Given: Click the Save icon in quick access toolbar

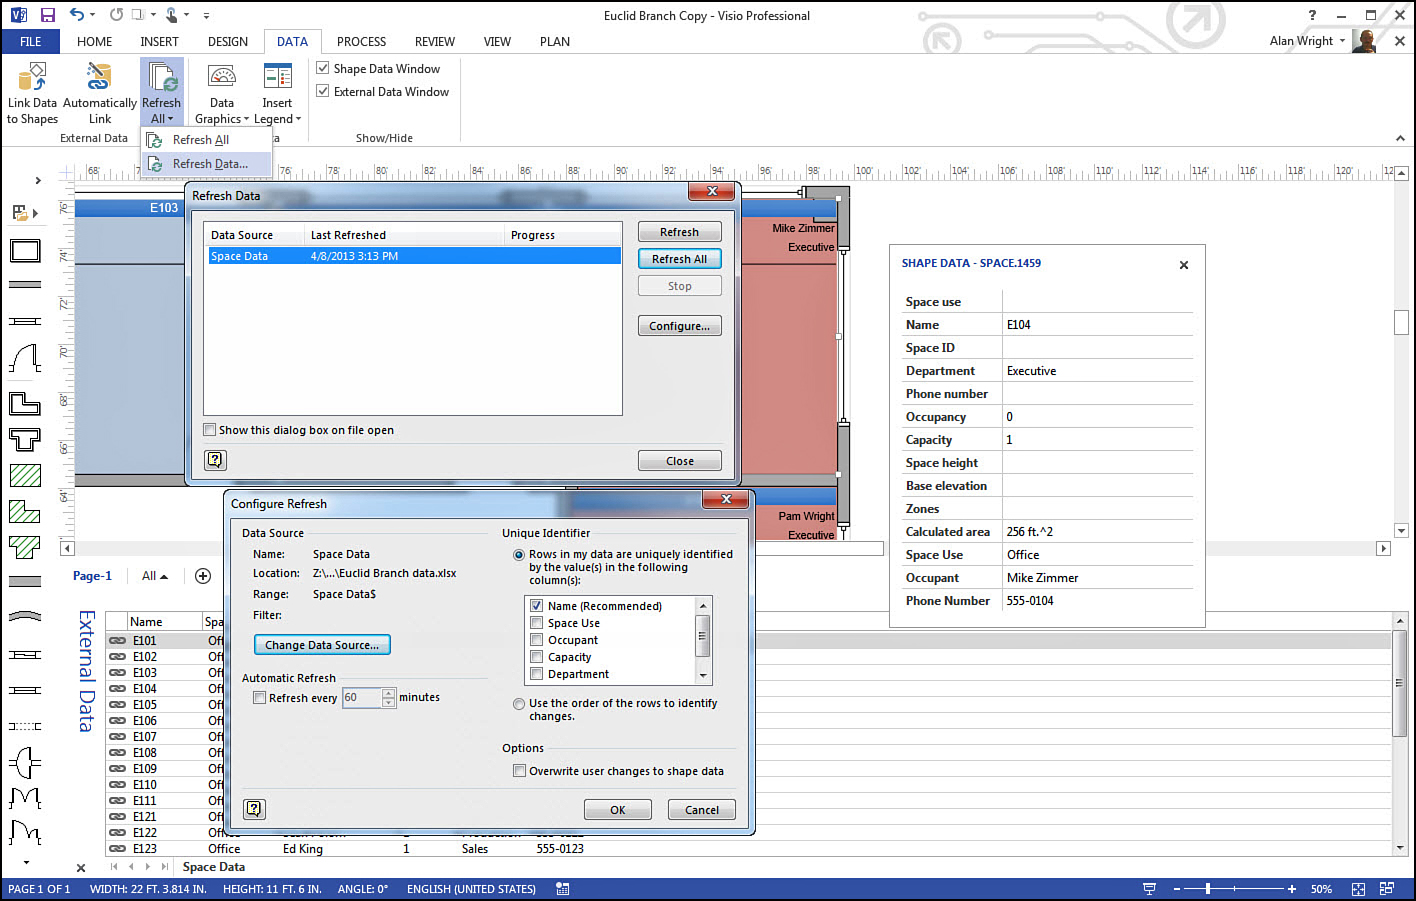Looking at the screenshot, I should coord(47,15).
